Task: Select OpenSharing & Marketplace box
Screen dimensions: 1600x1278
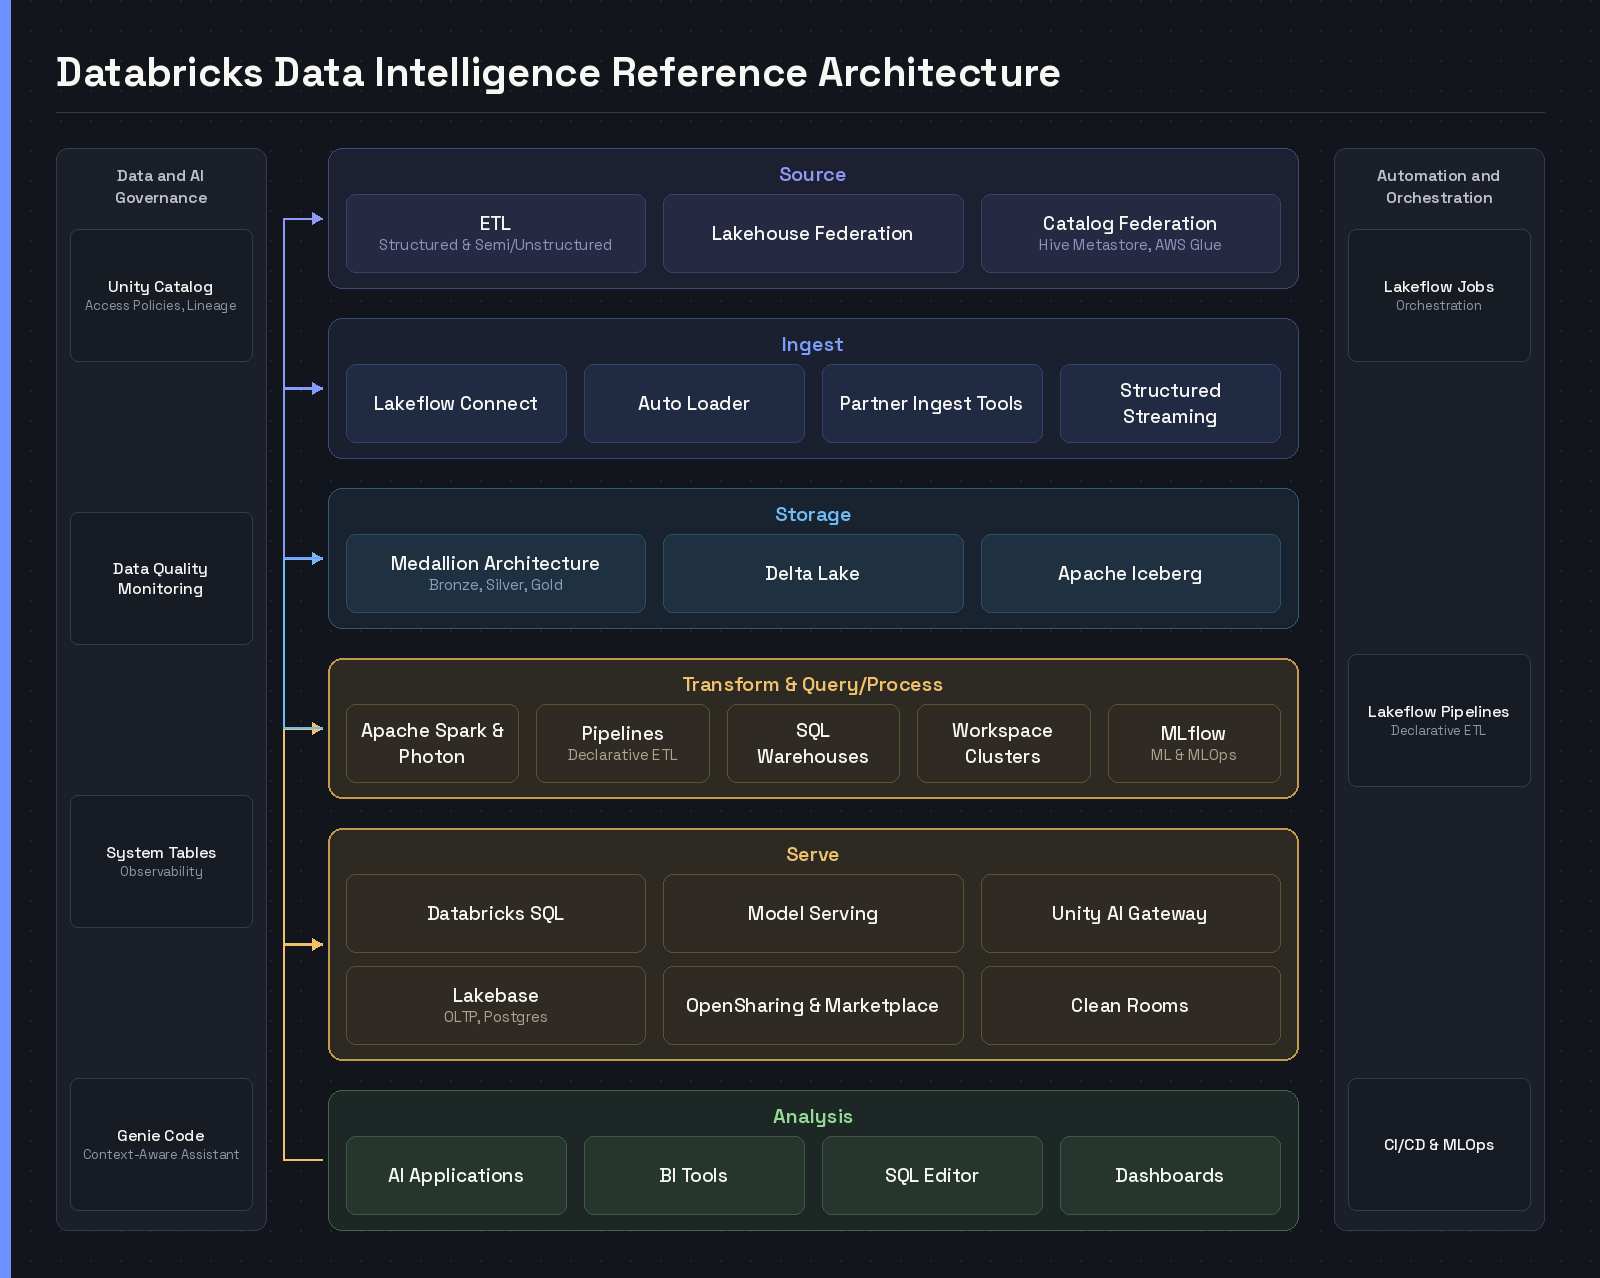Action: (813, 1005)
